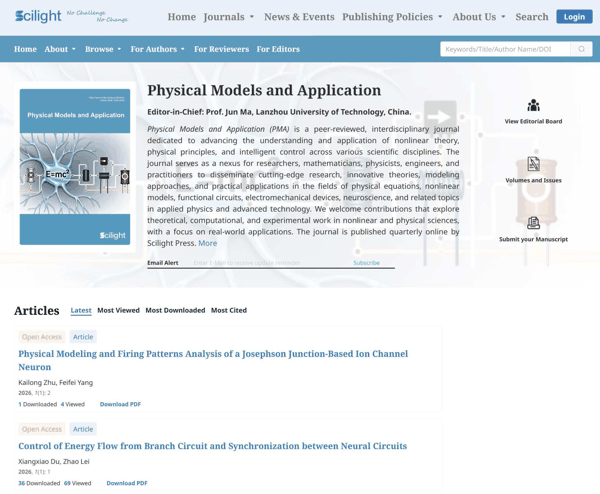
Task: Switch to the Most Cited tab
Action: coord(229,310)
